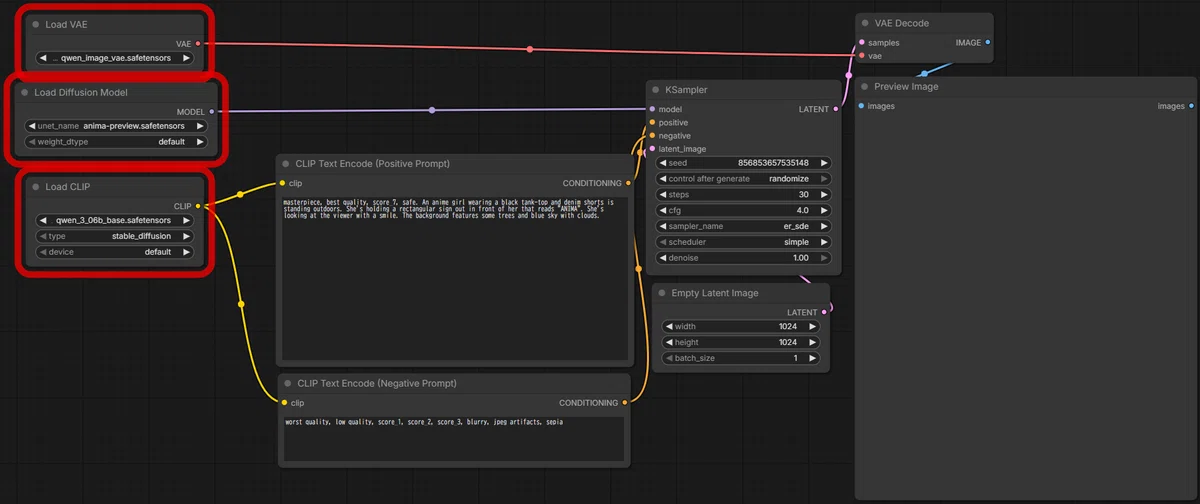Click the clip input socket on Negative Prompt node
The image size is (1200, 504).
coord(284,403)
